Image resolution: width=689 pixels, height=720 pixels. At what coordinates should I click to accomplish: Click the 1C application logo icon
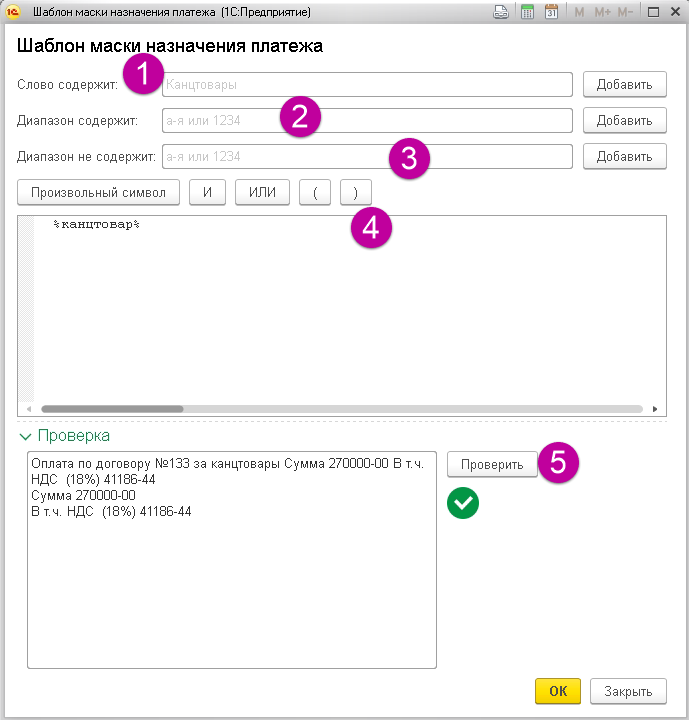pos(14,12)
